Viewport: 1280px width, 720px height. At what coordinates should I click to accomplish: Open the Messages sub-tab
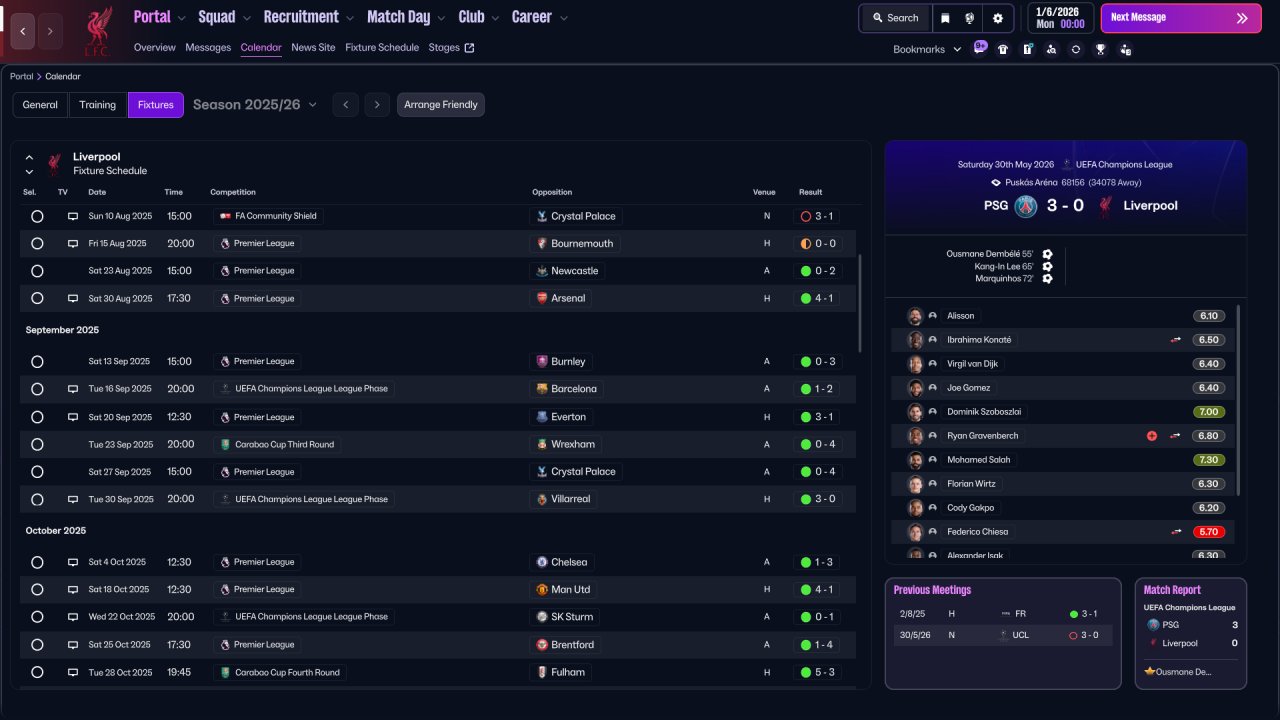click(x=208, y=47)
